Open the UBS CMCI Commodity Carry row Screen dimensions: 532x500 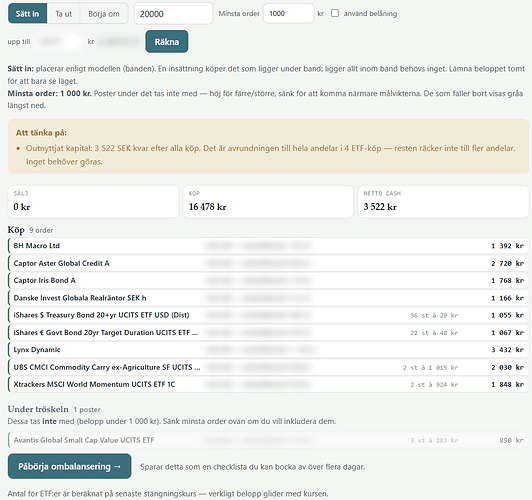(268, 367)
